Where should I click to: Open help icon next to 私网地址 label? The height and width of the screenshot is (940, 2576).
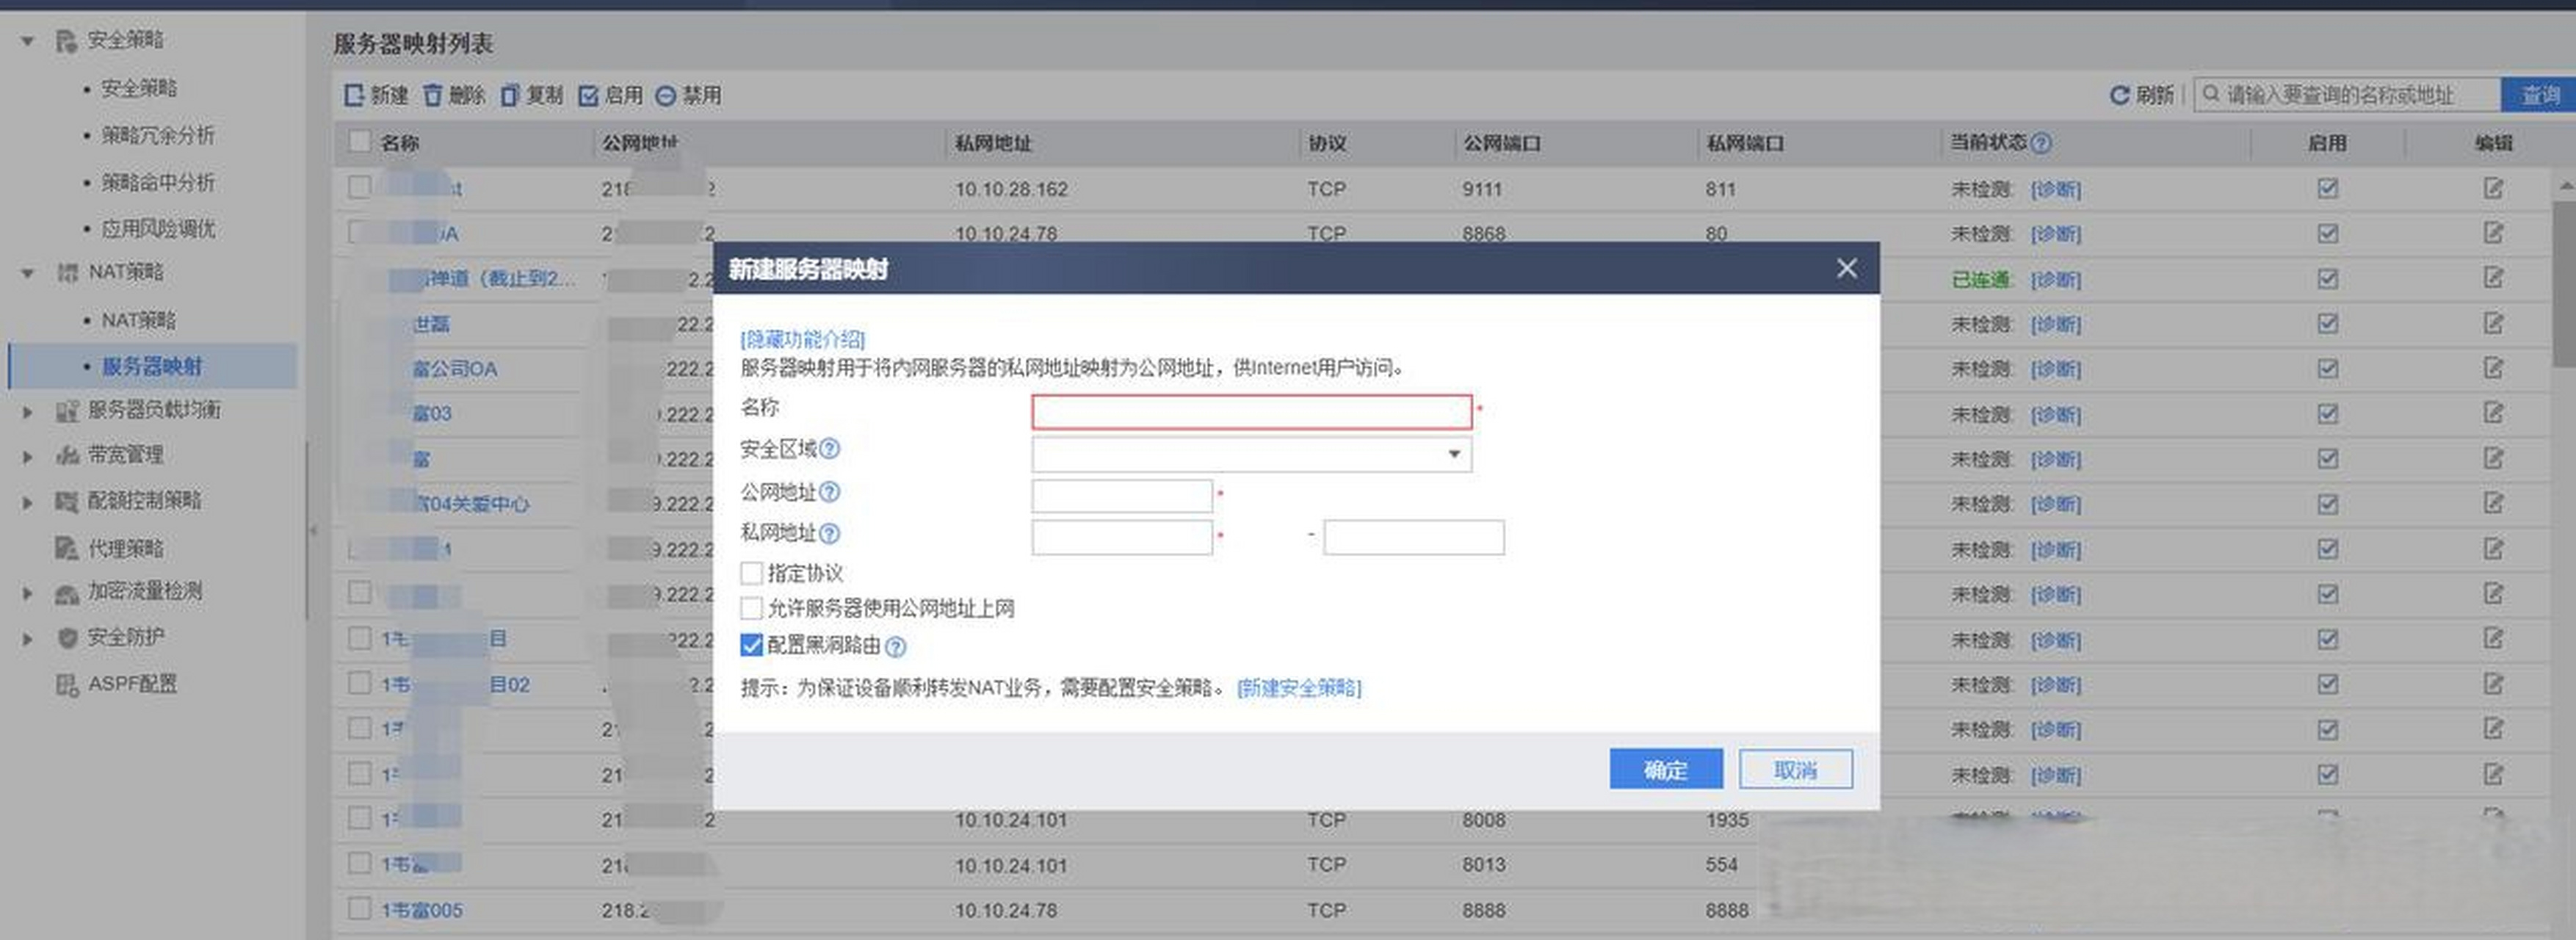point(830,534)
